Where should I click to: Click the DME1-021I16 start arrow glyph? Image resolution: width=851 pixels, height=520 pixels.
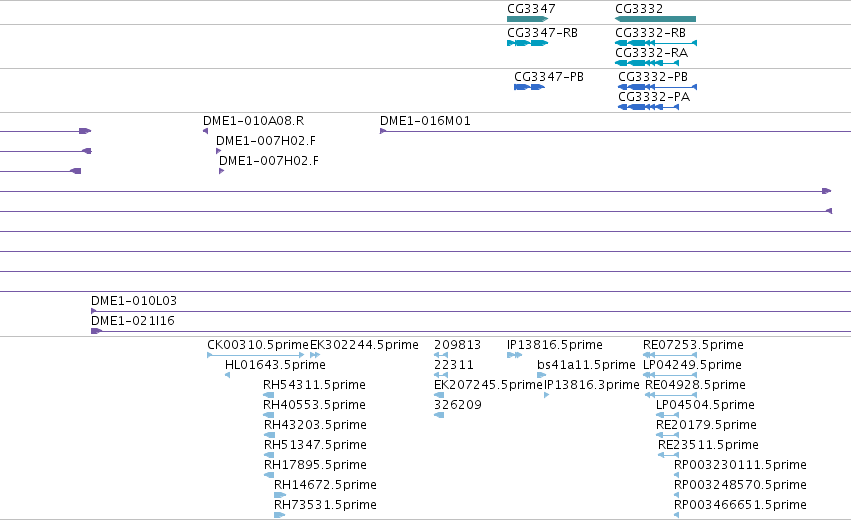tap(97, 331)
